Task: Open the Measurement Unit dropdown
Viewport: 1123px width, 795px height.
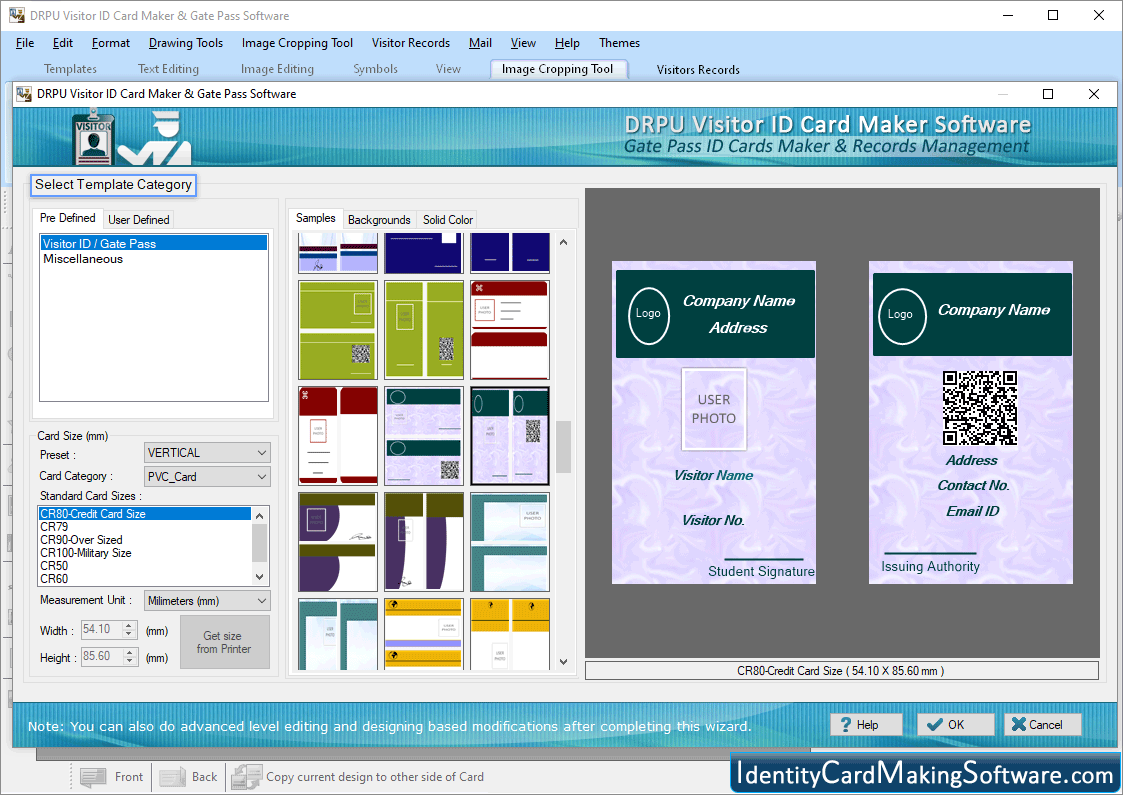Action: (x=206, y=600)
